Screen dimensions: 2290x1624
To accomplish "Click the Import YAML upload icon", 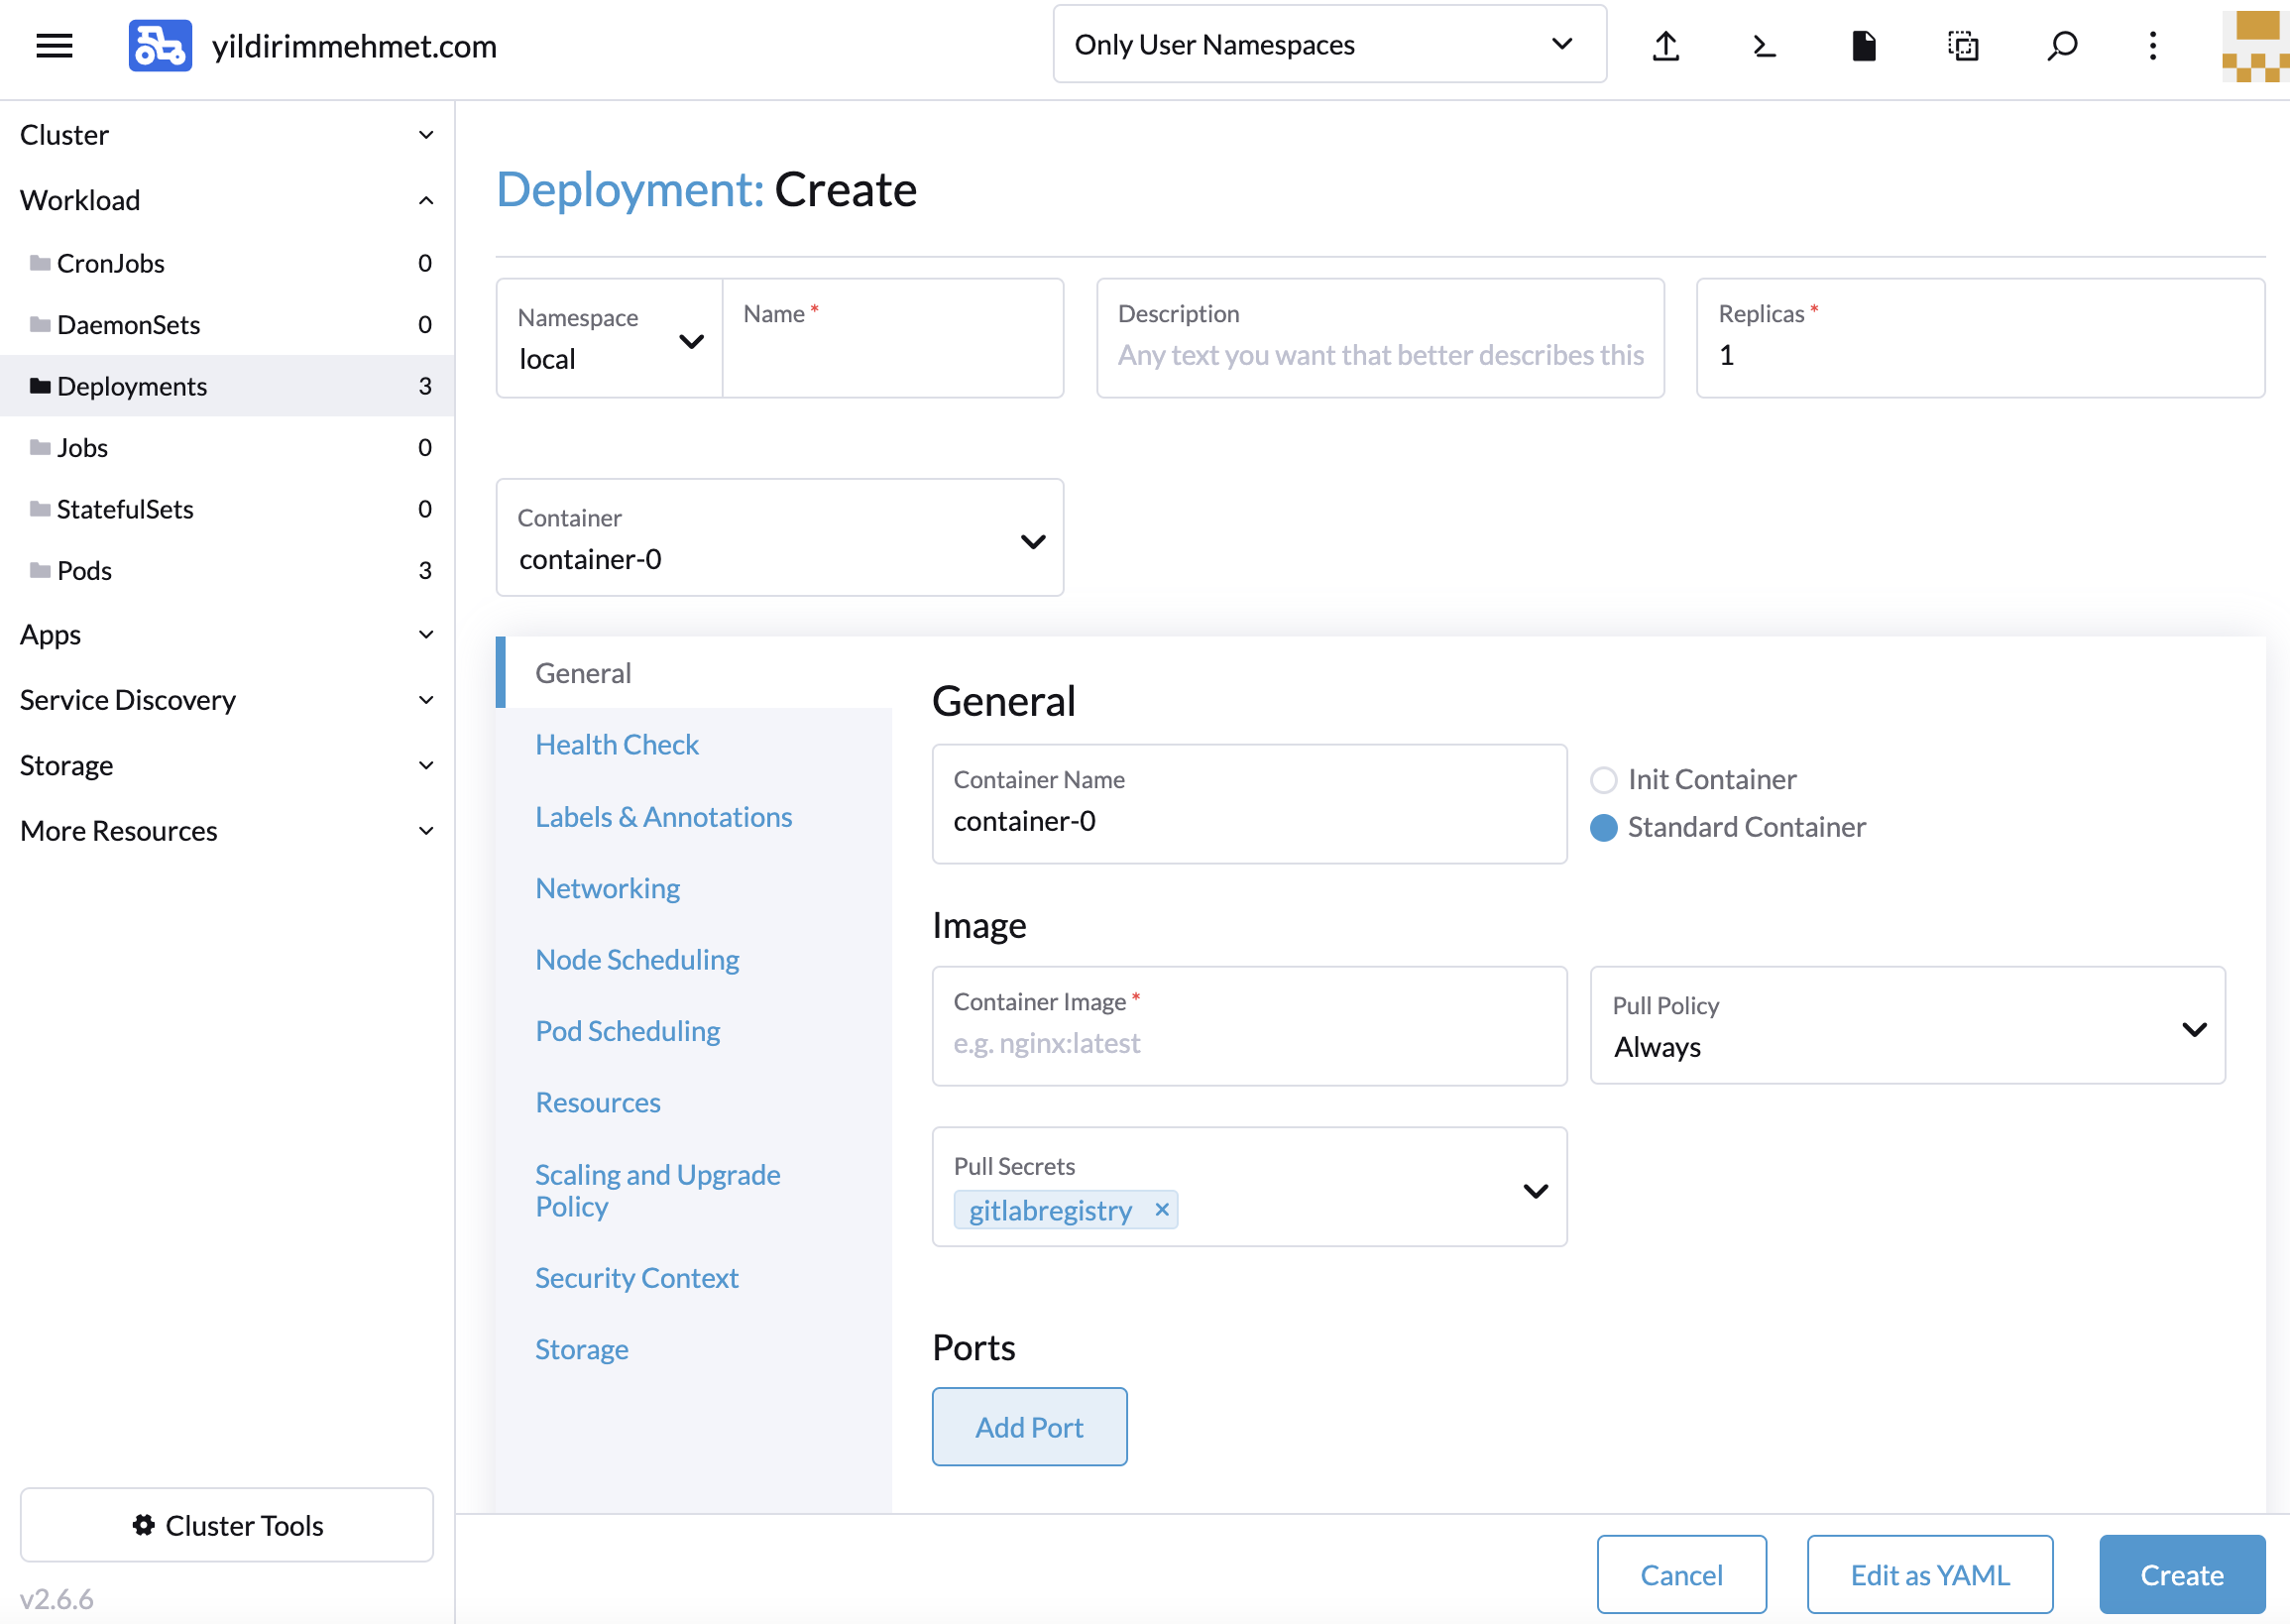I will [1665, 45].
